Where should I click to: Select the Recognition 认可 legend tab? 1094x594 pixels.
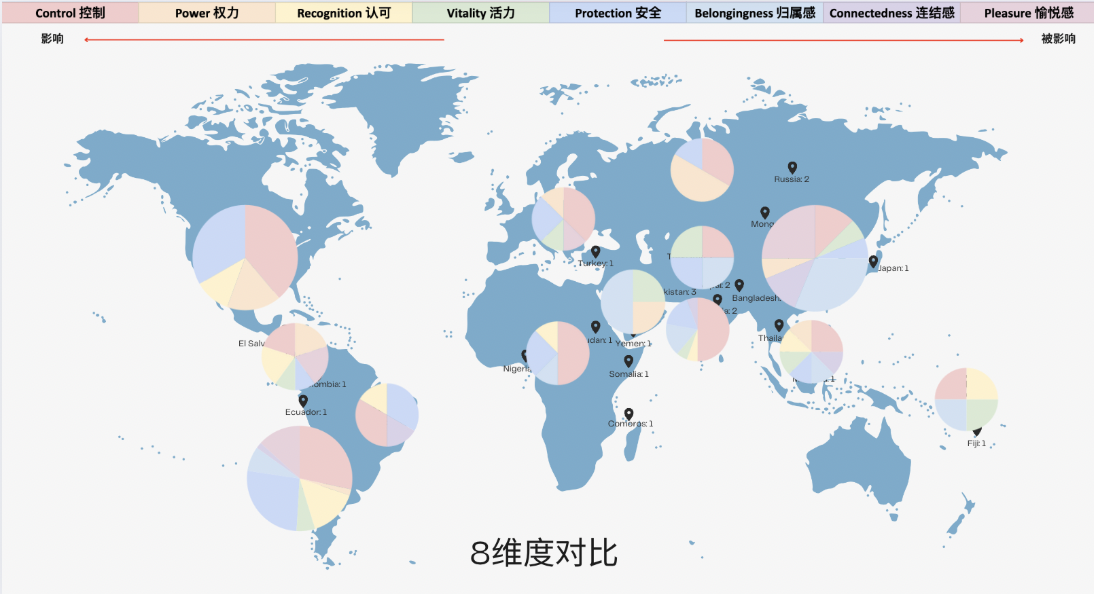[344, 13]
